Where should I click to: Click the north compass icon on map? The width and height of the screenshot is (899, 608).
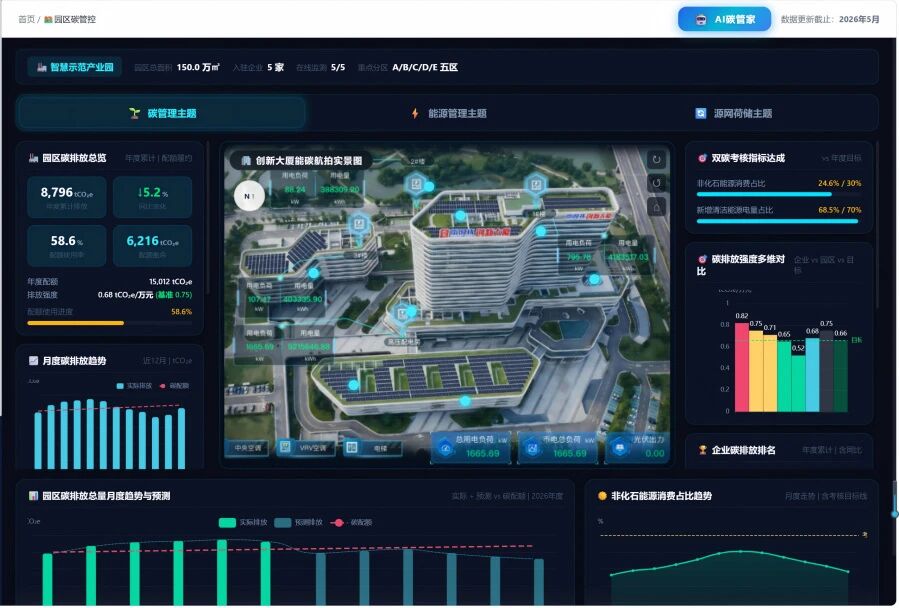click(249, 196)
